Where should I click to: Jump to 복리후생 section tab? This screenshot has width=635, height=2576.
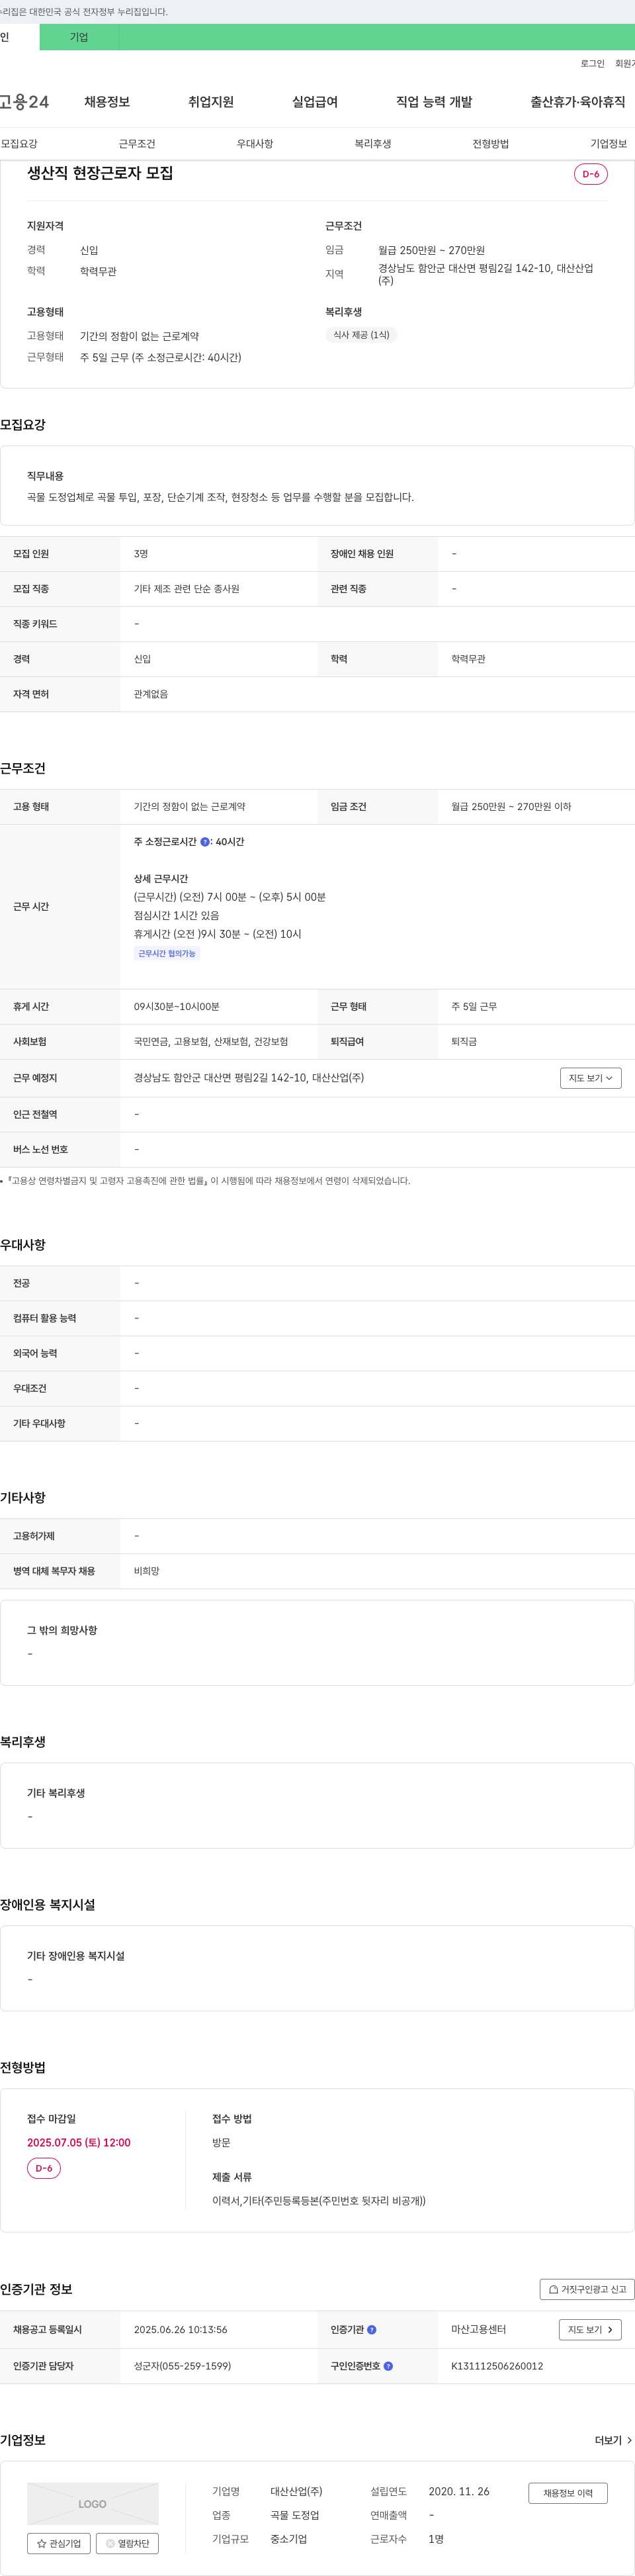[373, 144]
